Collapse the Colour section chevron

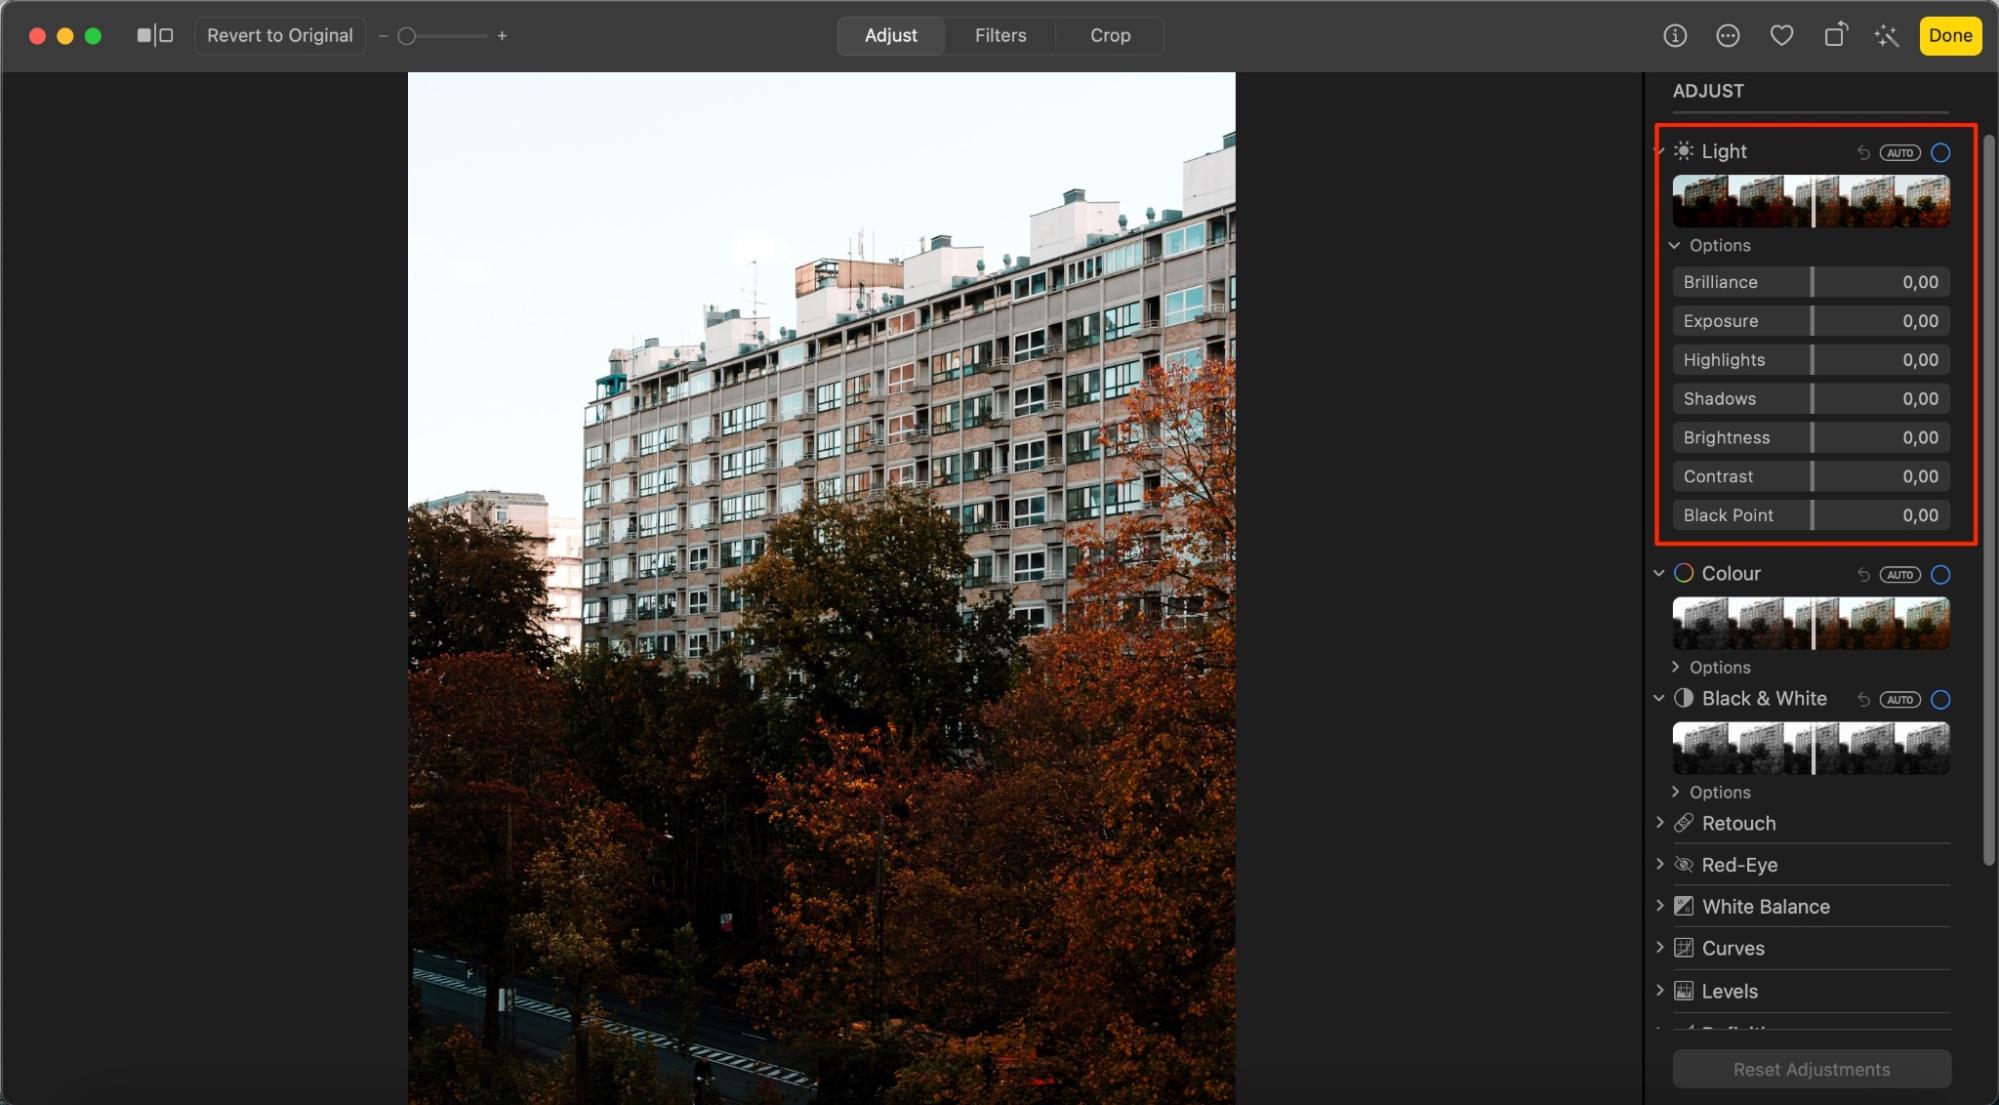[1659, 573]
